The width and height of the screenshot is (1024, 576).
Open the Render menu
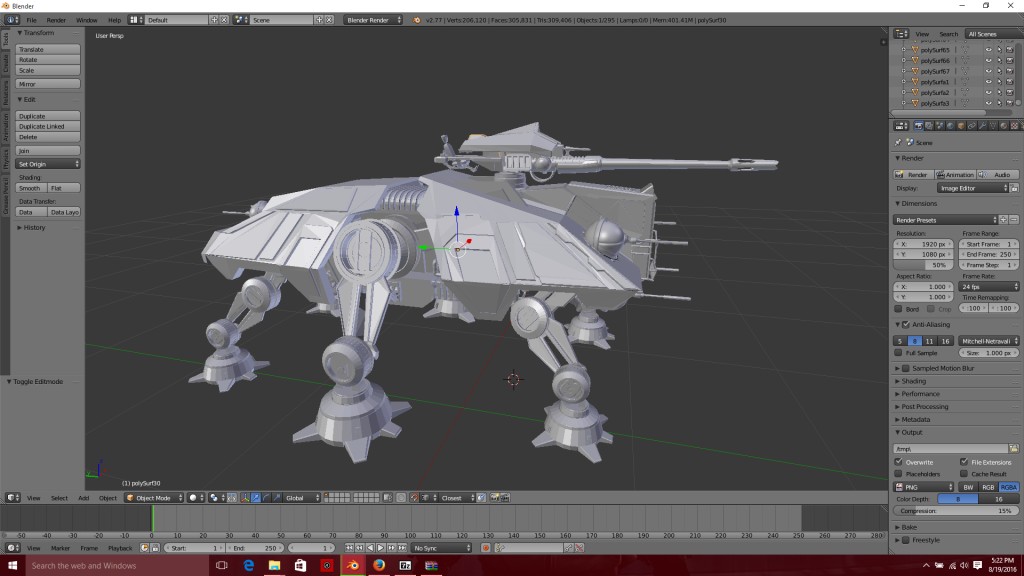[56, 19]
